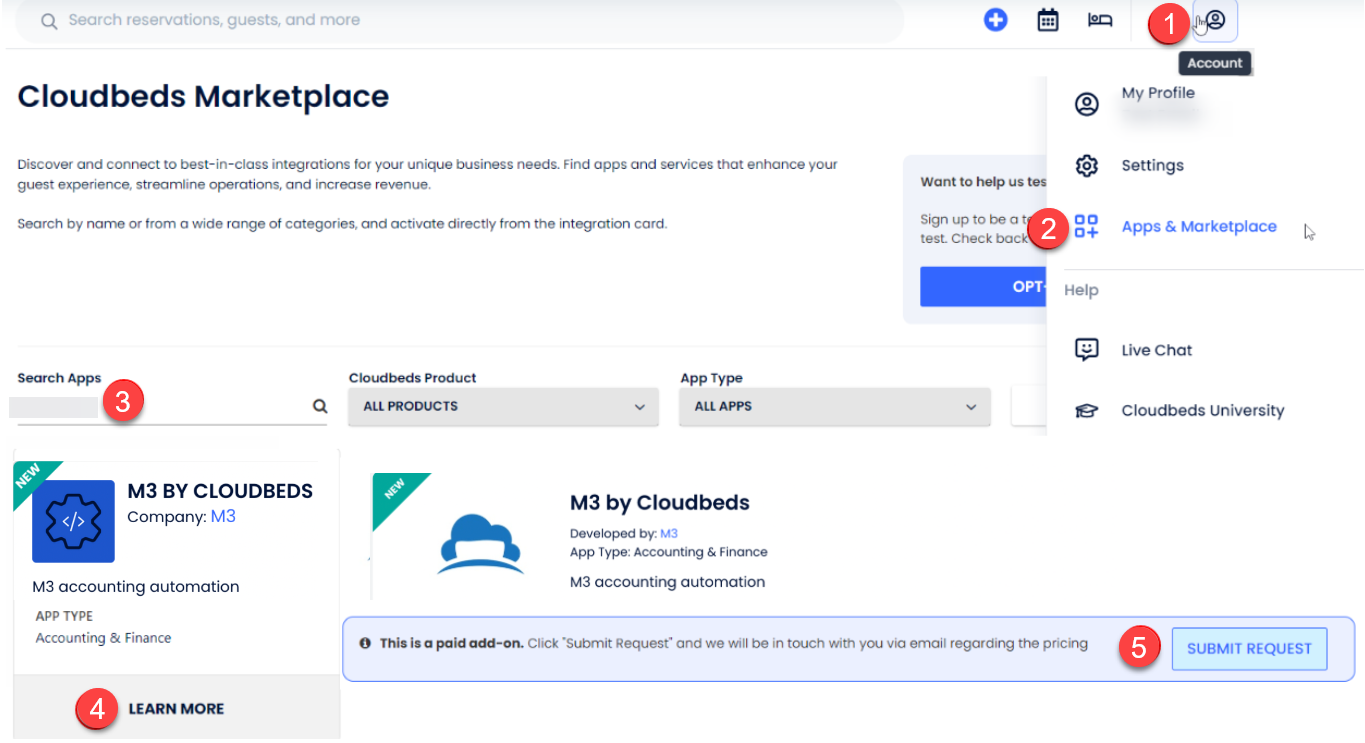Select My Profile from account menu

coord(1157,93)
